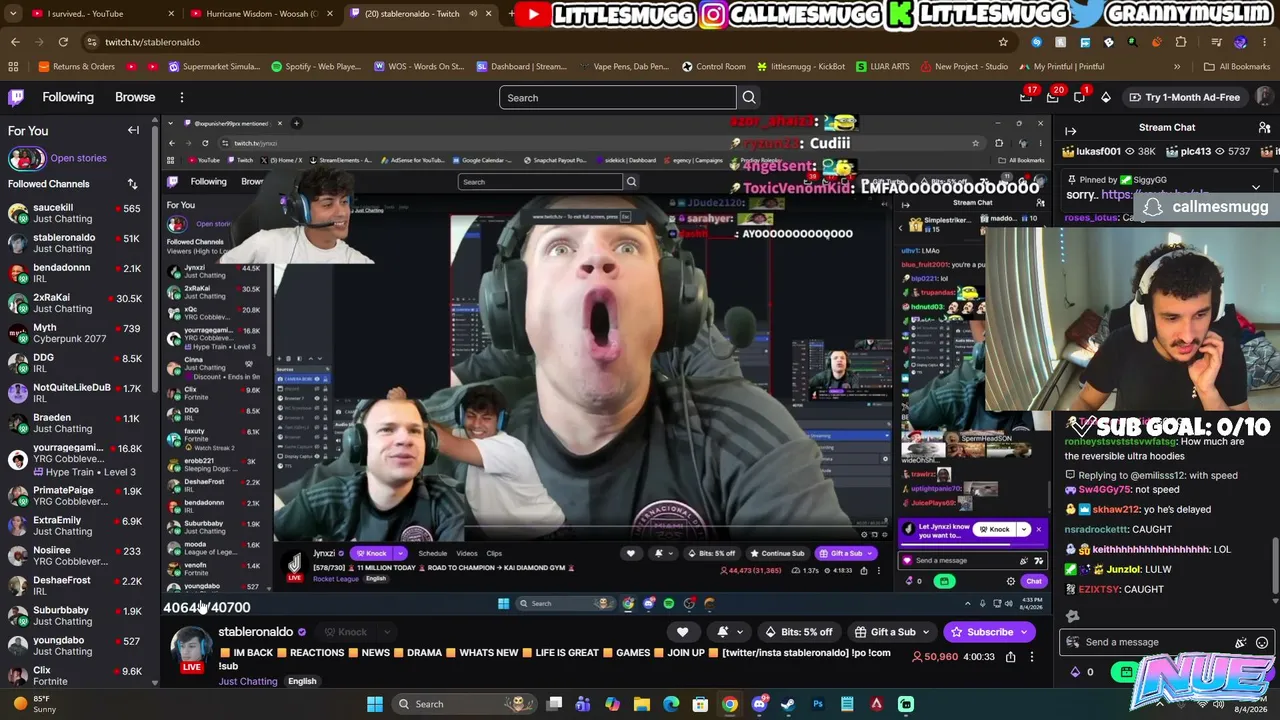Viewport: 1280px width, 720px height.
Task: Open the chat emote picker
Action: coord(1262,643)
